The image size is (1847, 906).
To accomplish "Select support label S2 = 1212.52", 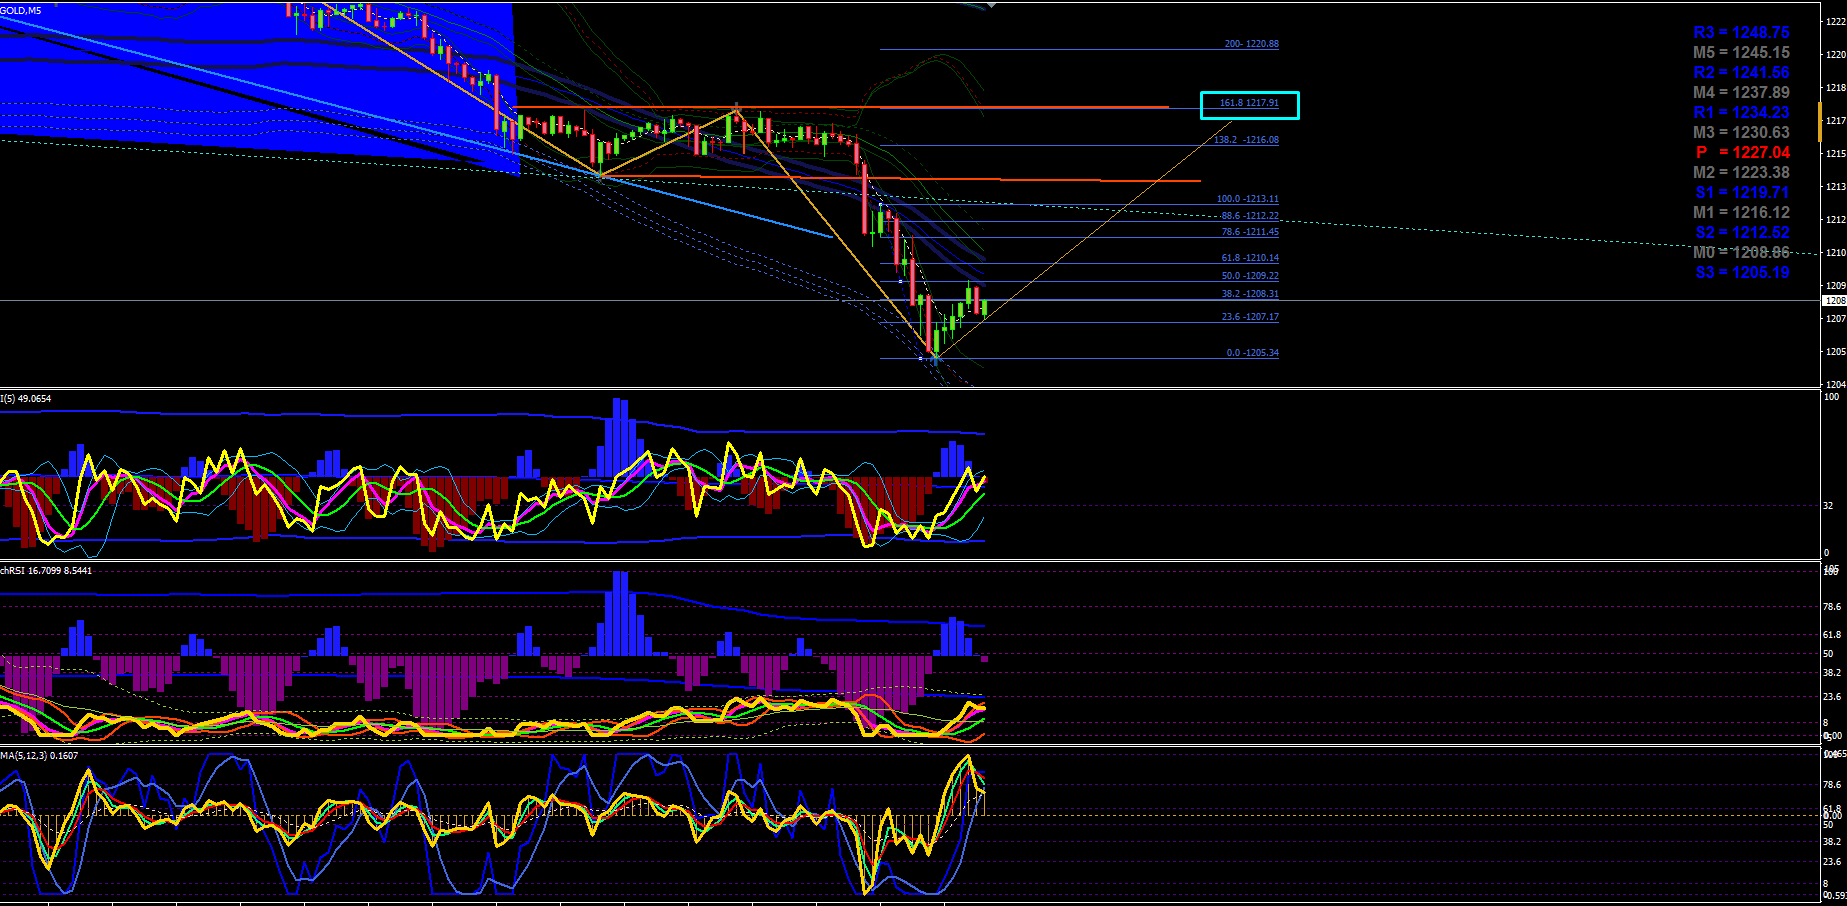I will pos(1743,232).
